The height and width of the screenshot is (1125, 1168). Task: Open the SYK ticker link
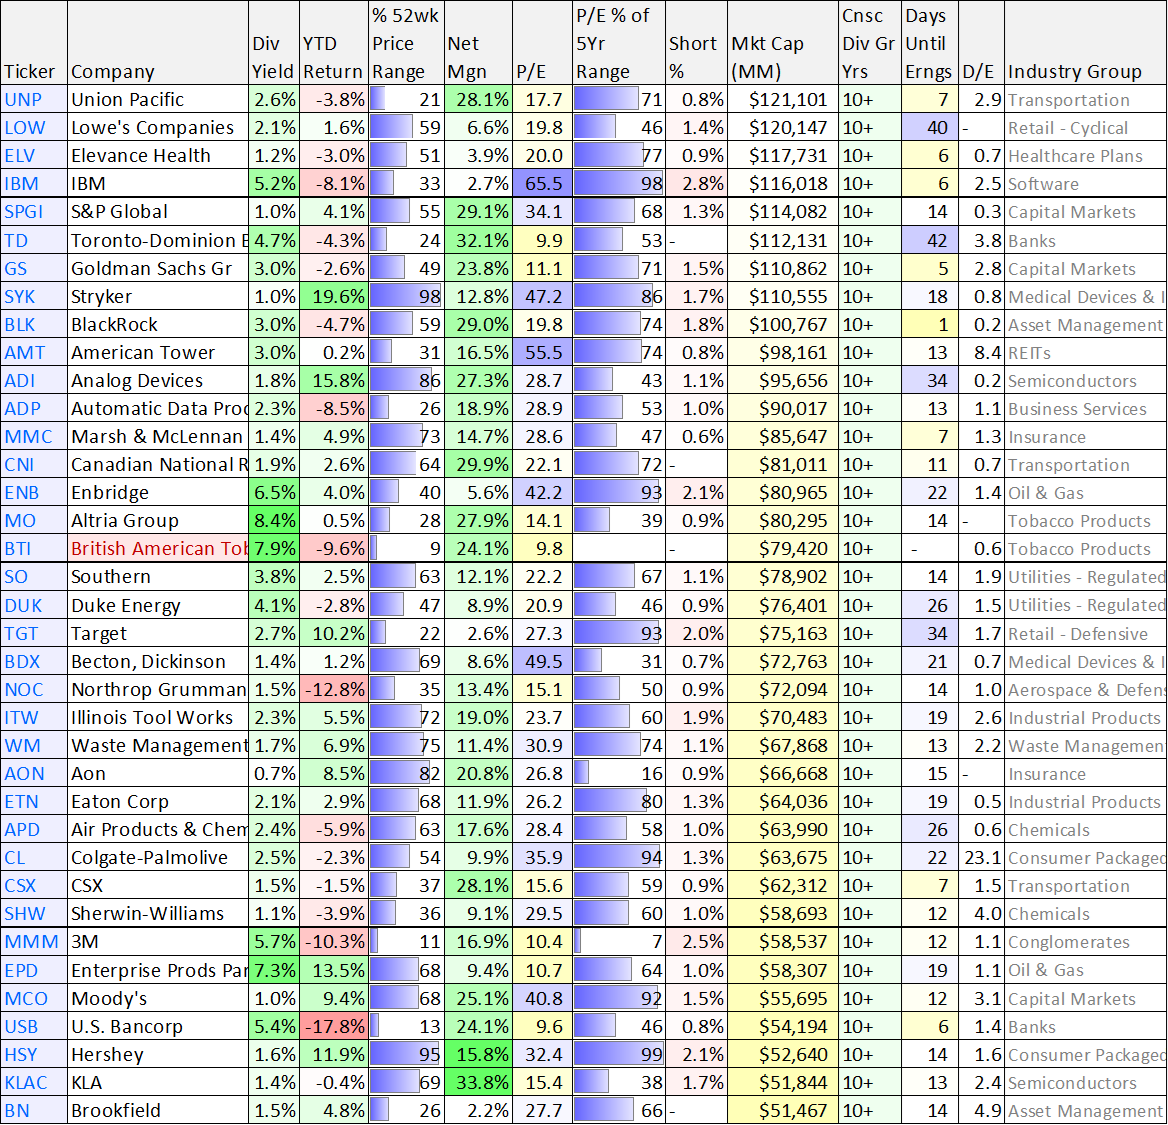pyautogui.click(x=19, y=297)
